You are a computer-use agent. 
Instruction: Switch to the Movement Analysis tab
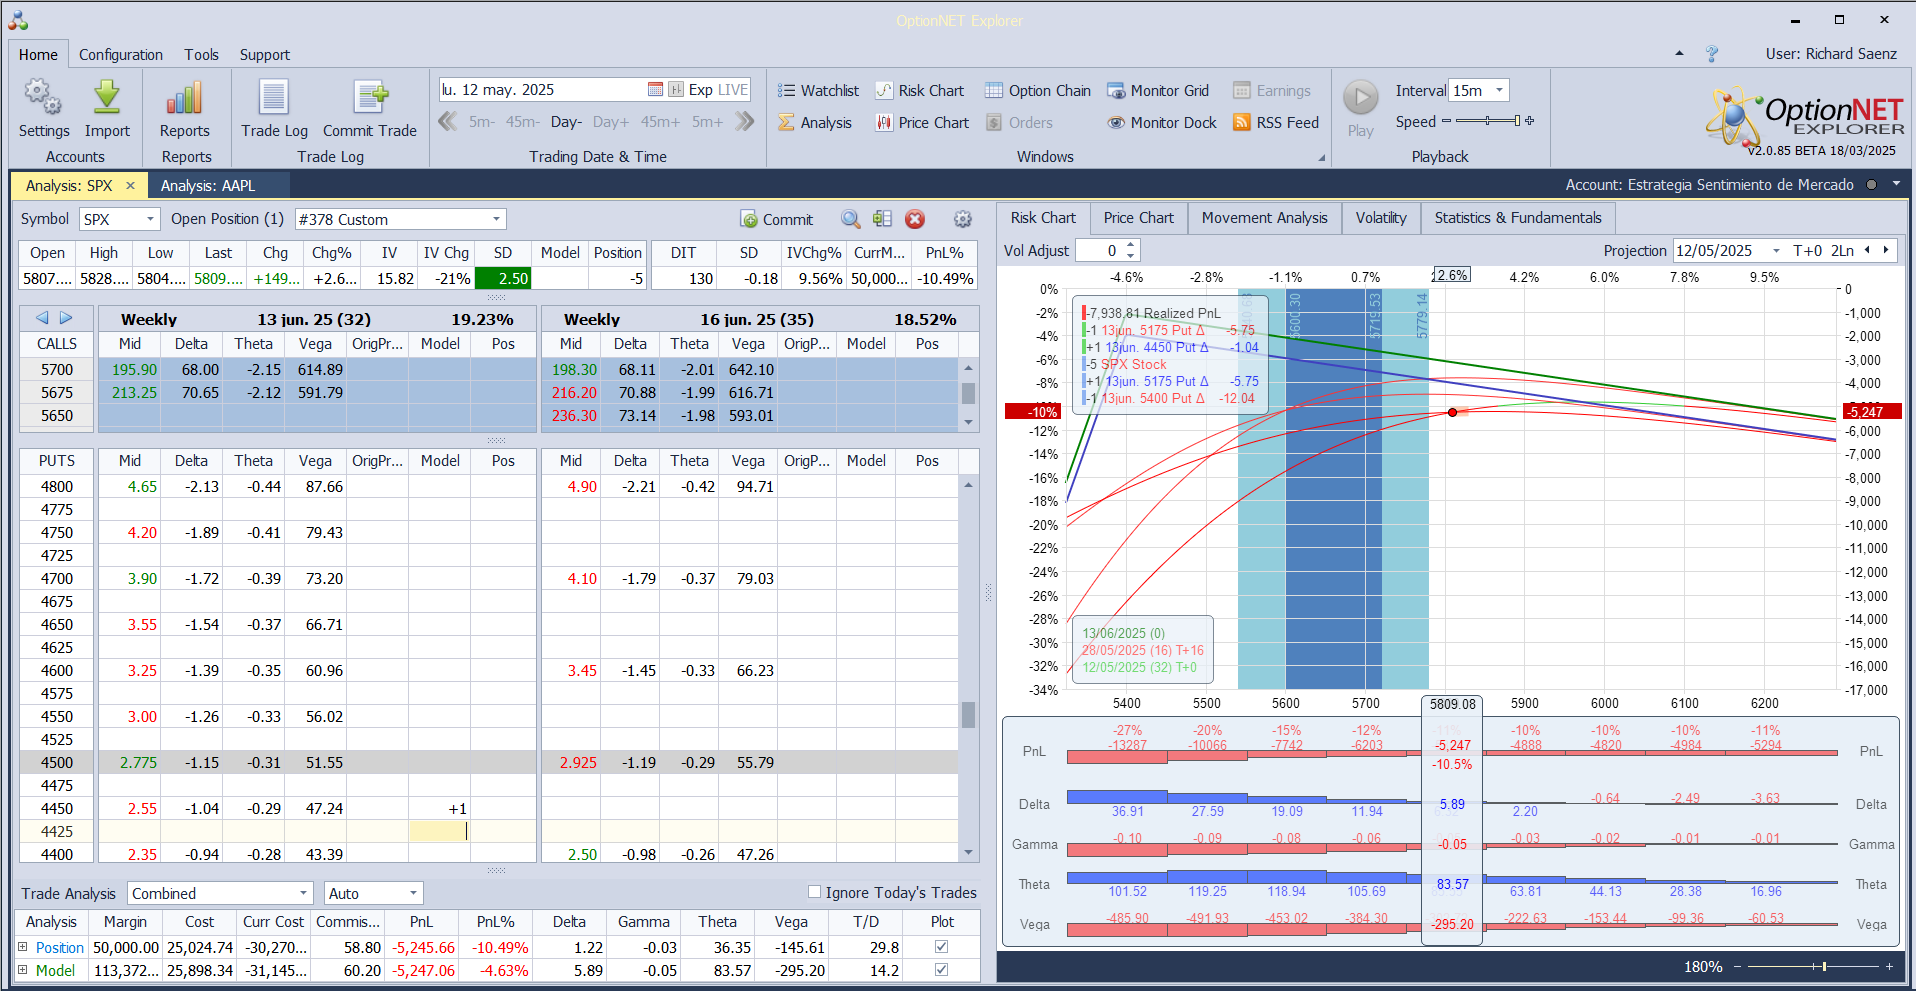point(1265,218)
